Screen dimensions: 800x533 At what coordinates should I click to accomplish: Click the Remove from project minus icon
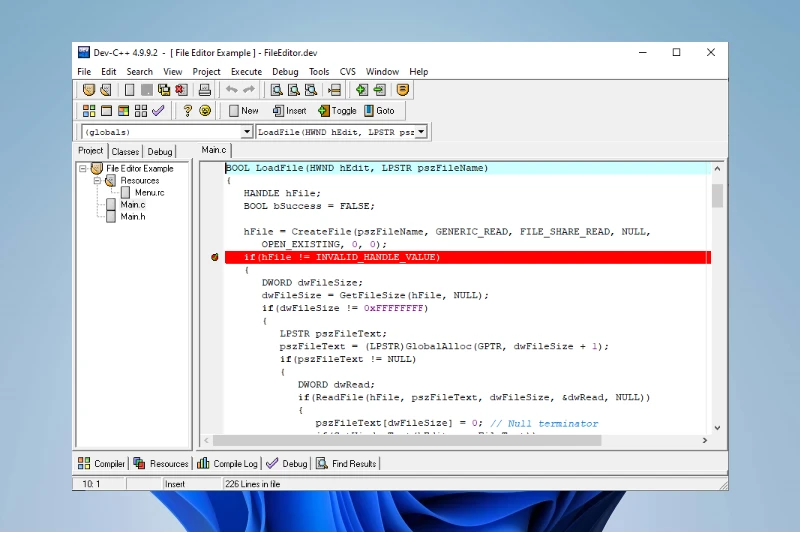[379, 90]
